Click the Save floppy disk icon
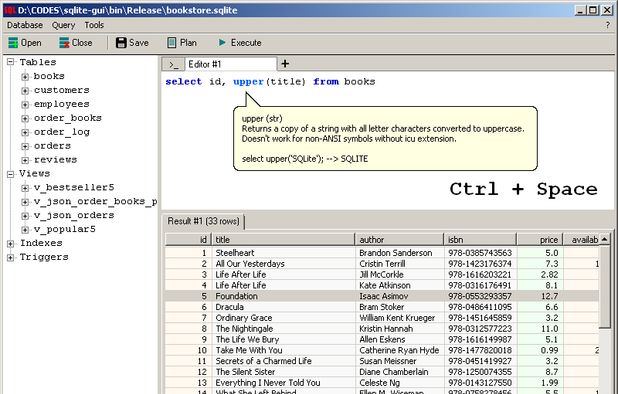618x394 pixels. (x=121, y=43)
